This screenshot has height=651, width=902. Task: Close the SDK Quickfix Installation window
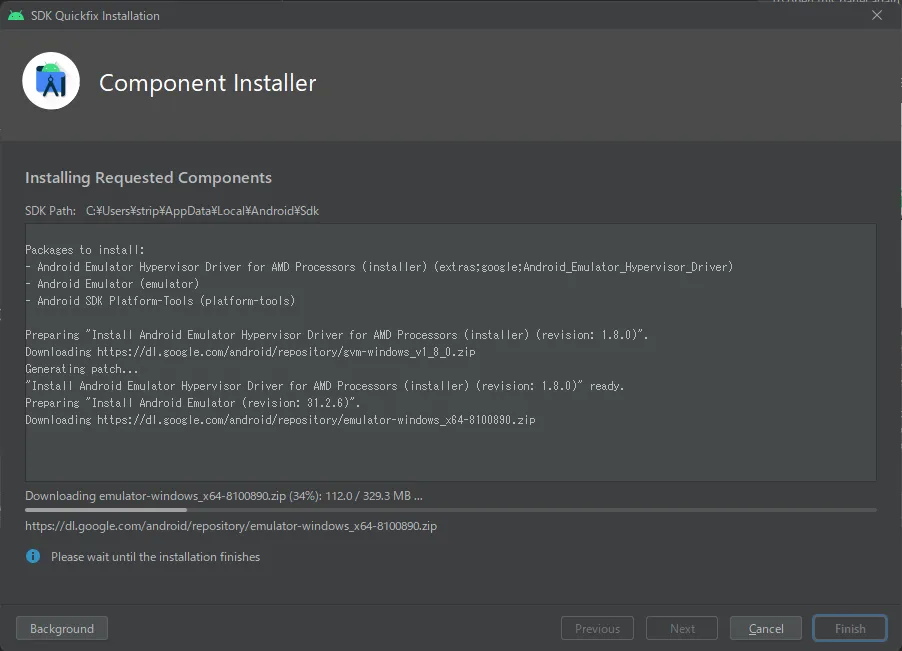coord(877,15)
